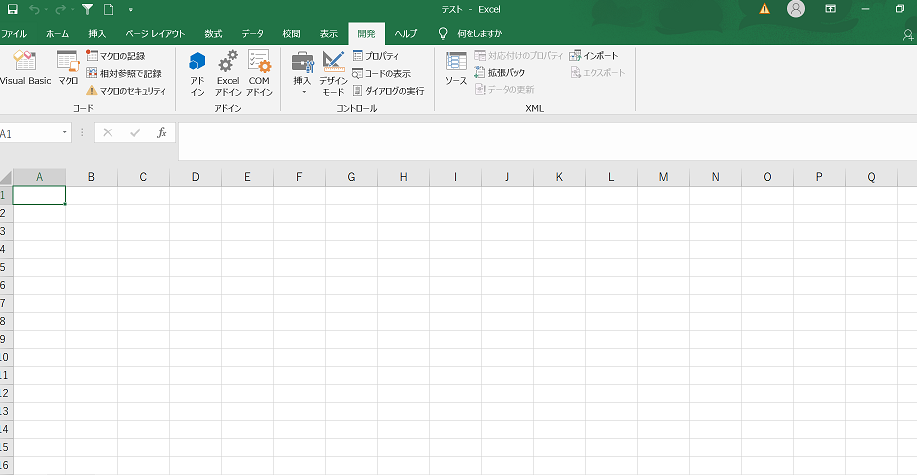Click the warning triangle in the title bar
917x475 pixels.
point(764,9)
